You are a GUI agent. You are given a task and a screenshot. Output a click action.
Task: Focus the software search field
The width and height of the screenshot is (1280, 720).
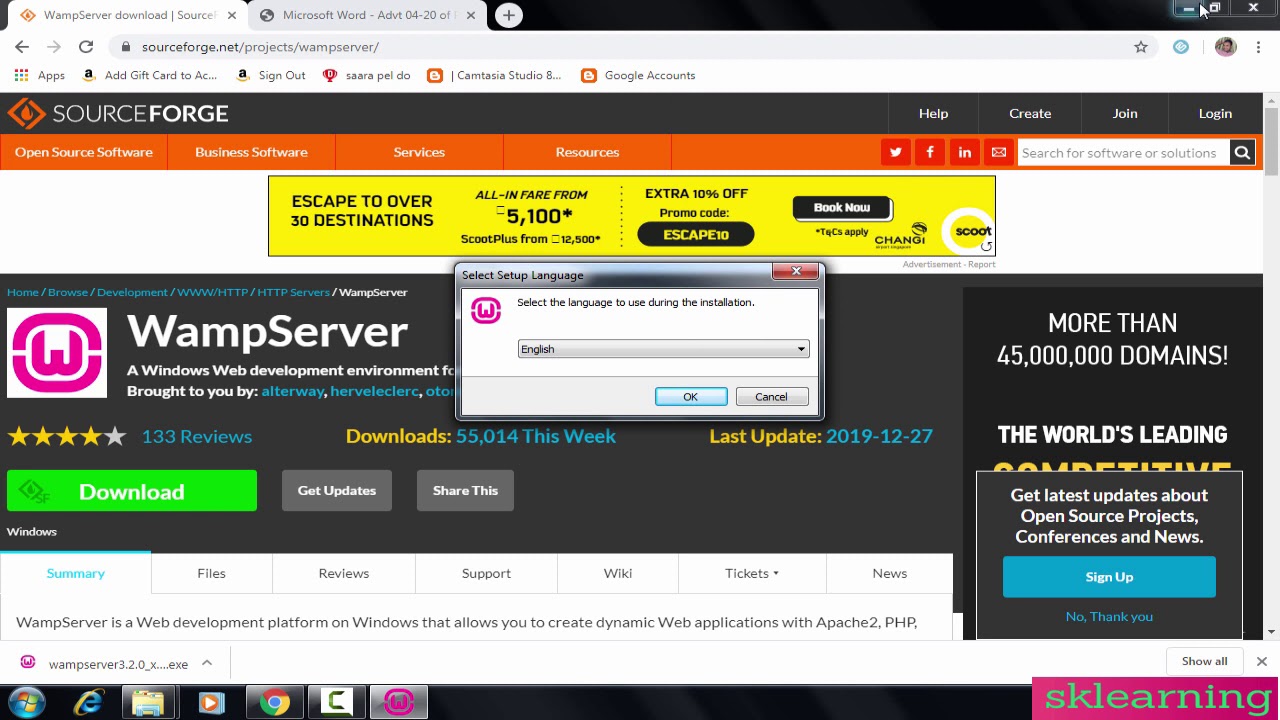pos(1123,152)
